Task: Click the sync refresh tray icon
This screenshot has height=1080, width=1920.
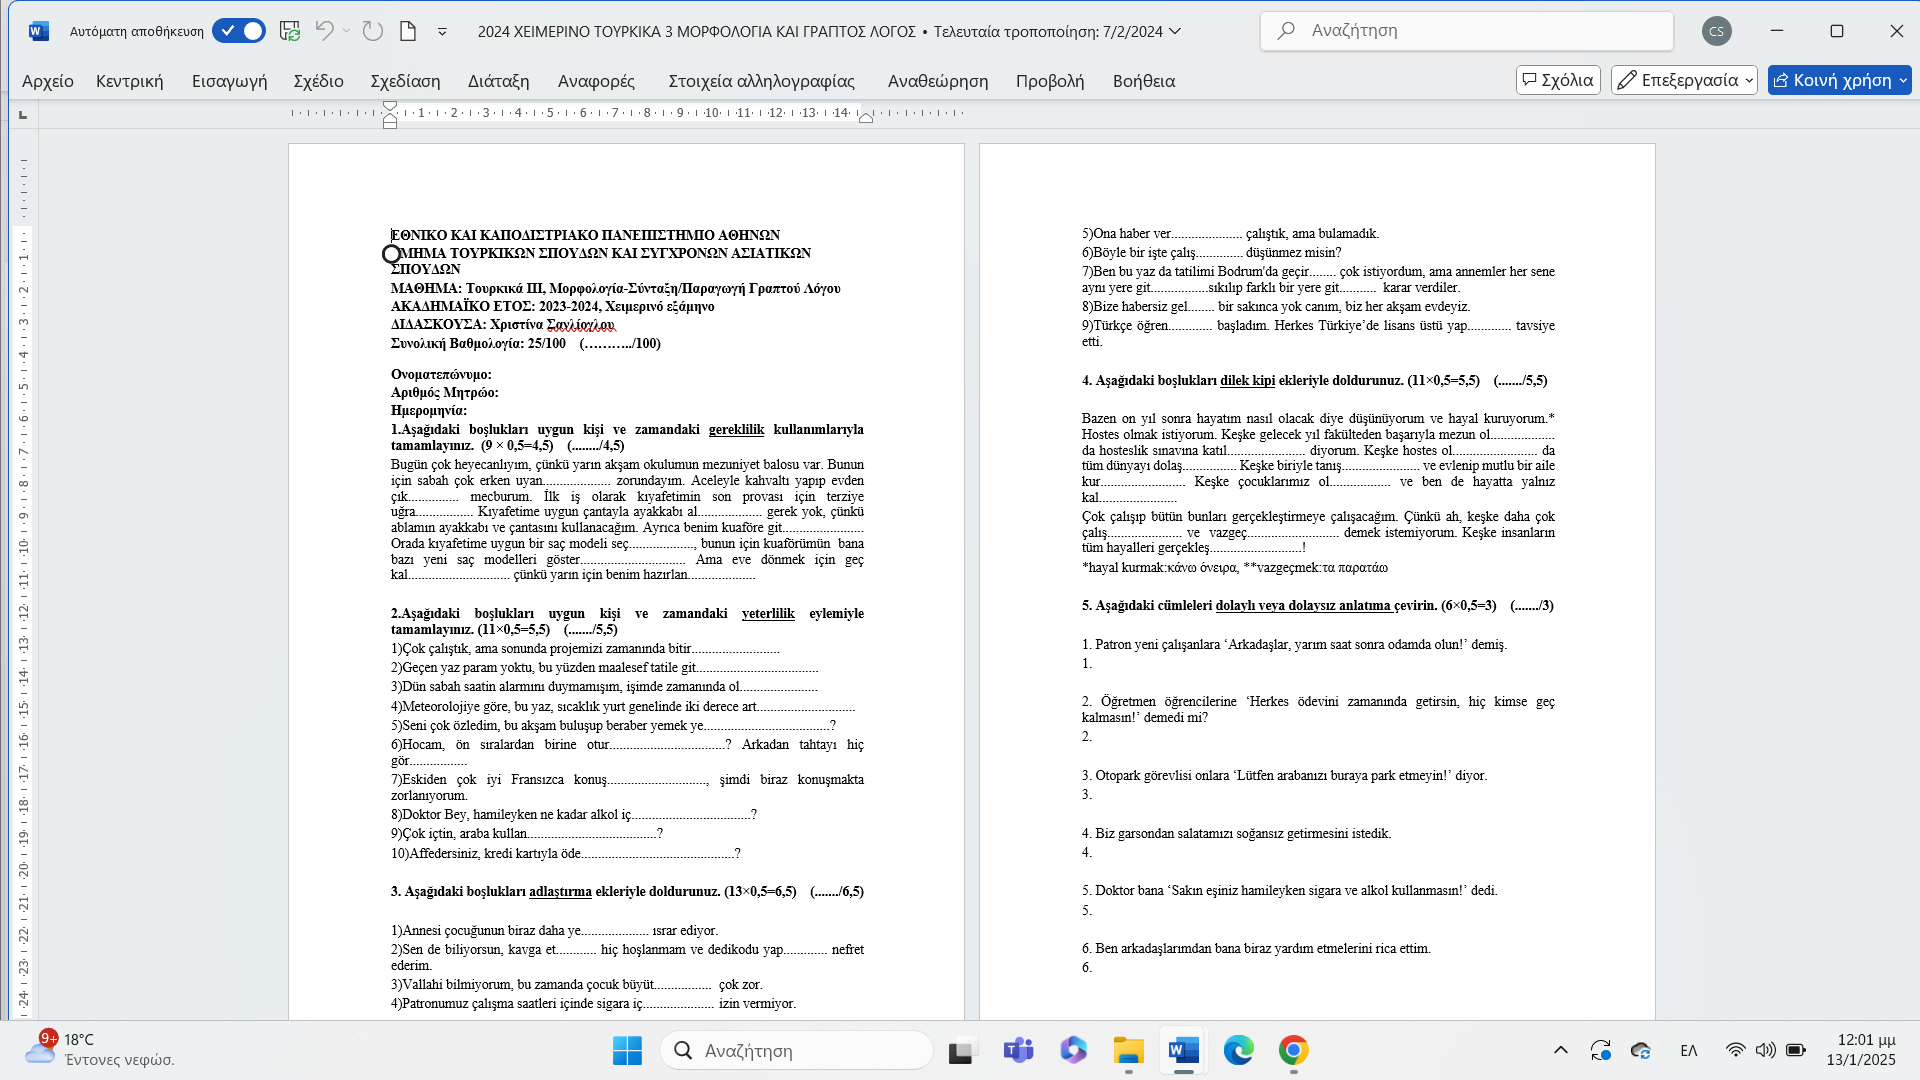Action: (x=1600, y=1050)
